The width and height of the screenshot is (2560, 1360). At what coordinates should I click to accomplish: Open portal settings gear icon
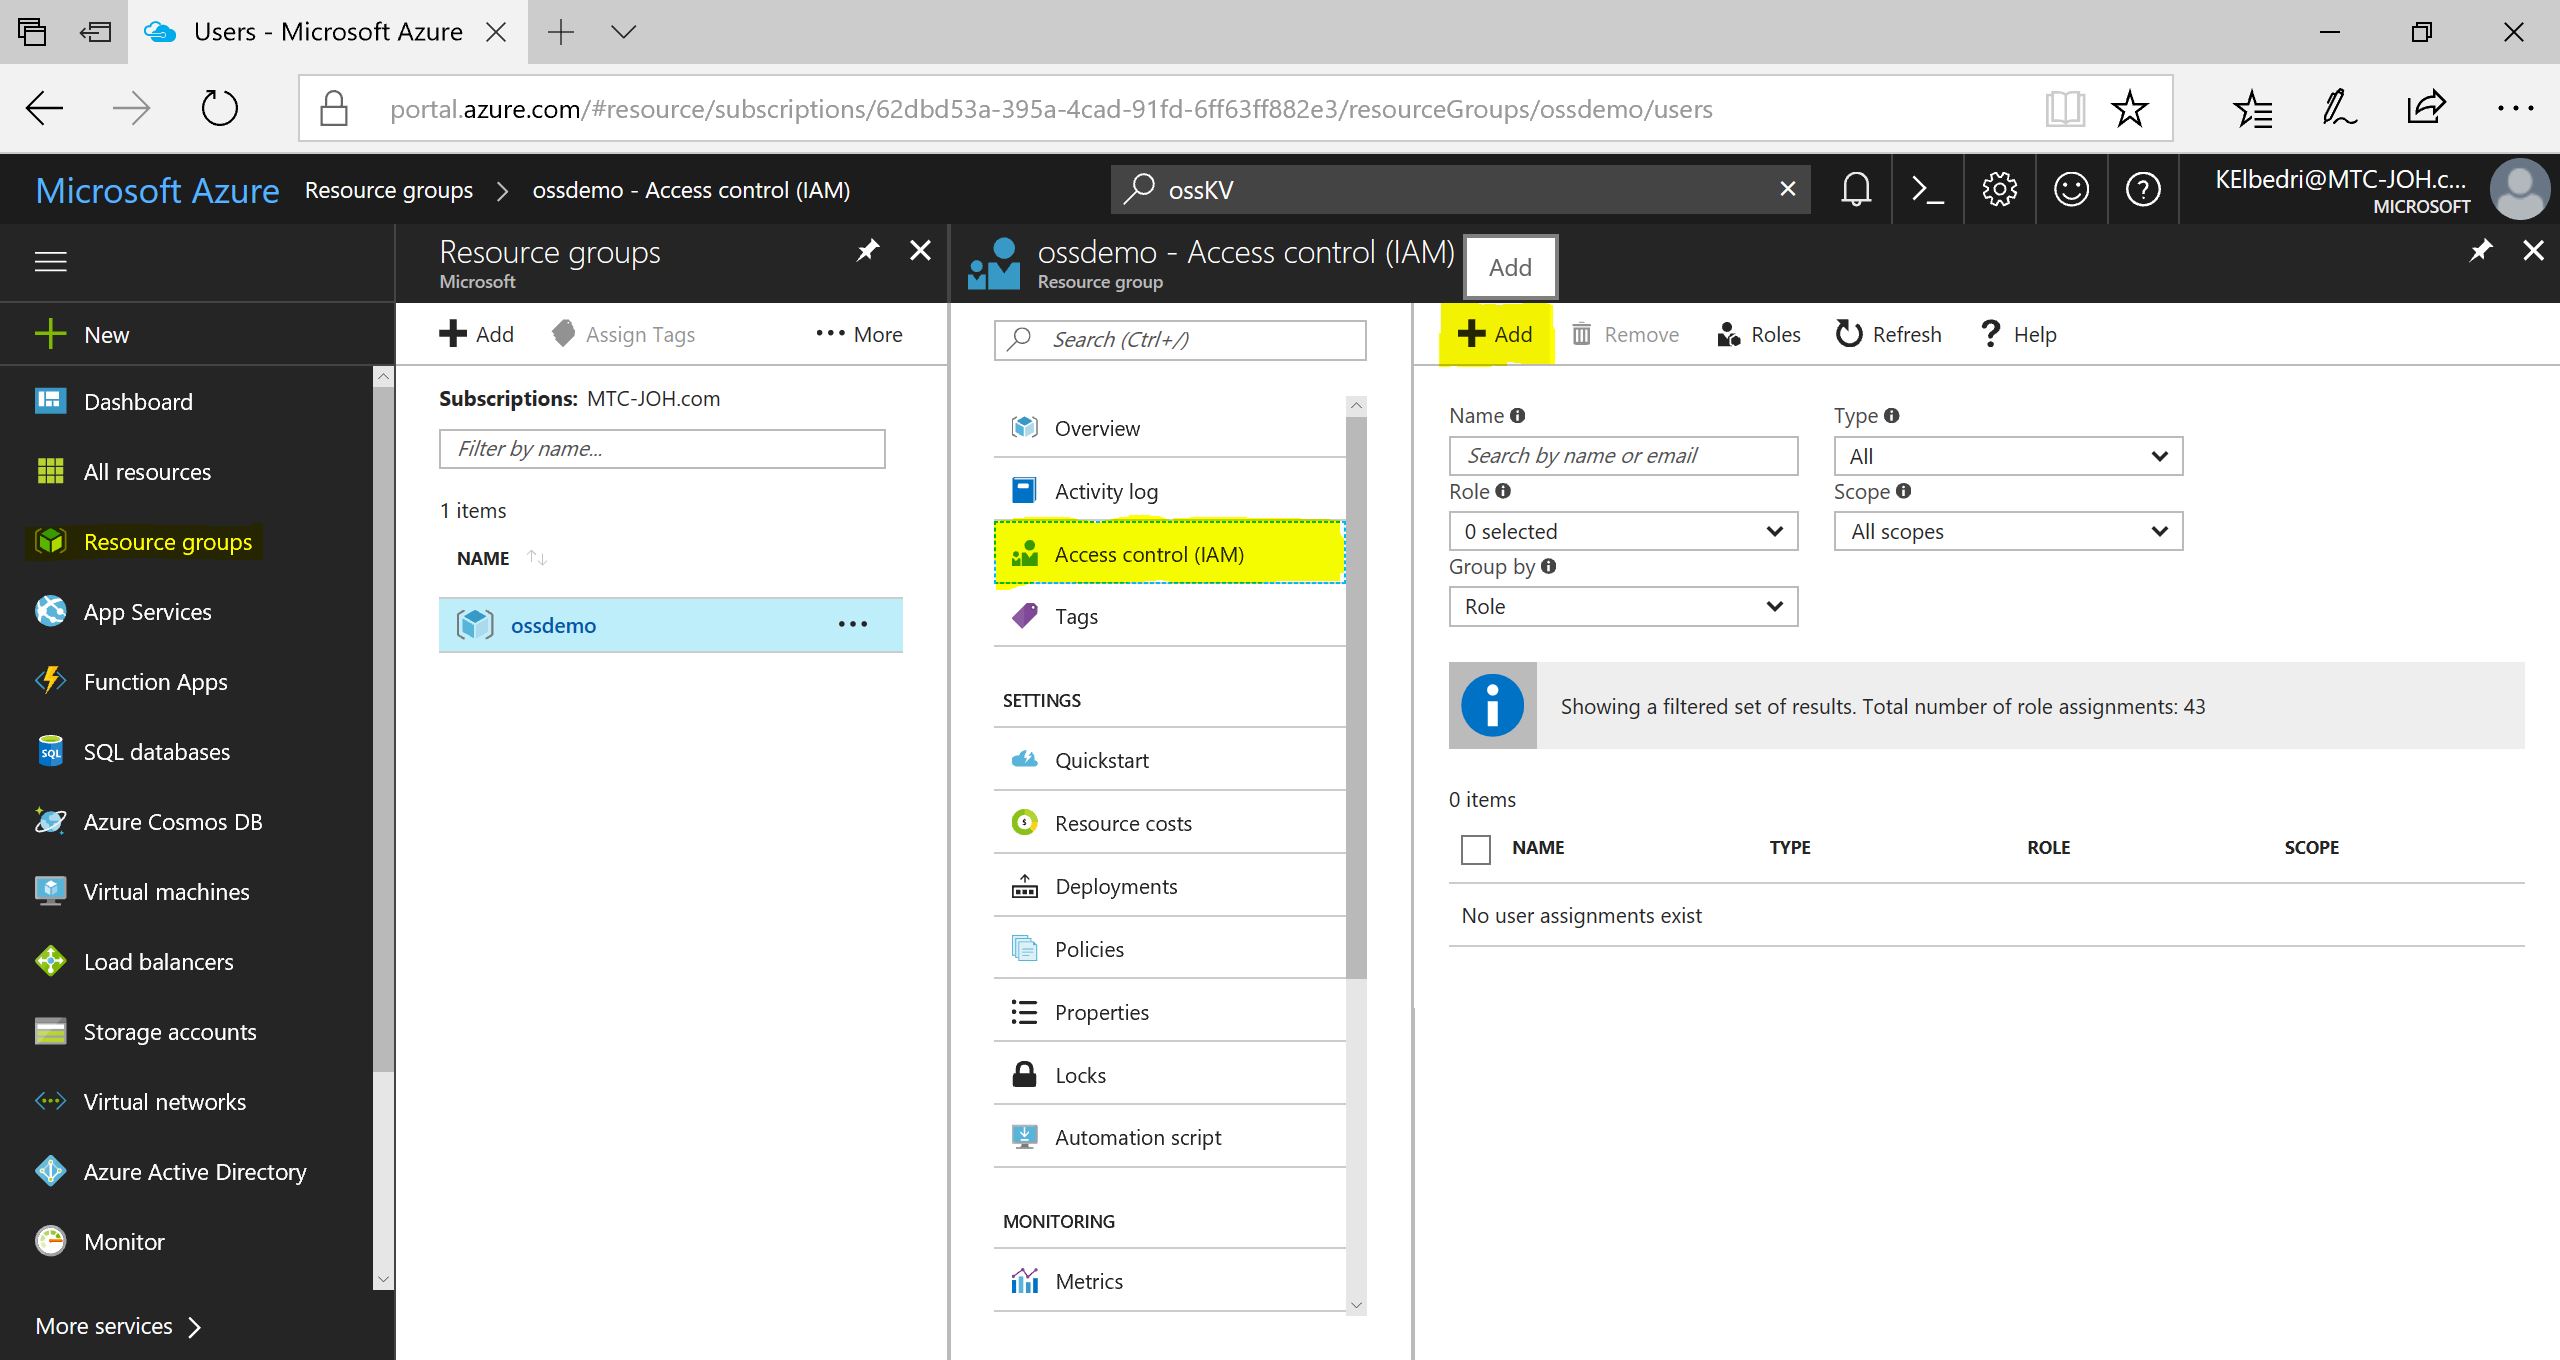pyautogui.click(x=1999, y=189)
